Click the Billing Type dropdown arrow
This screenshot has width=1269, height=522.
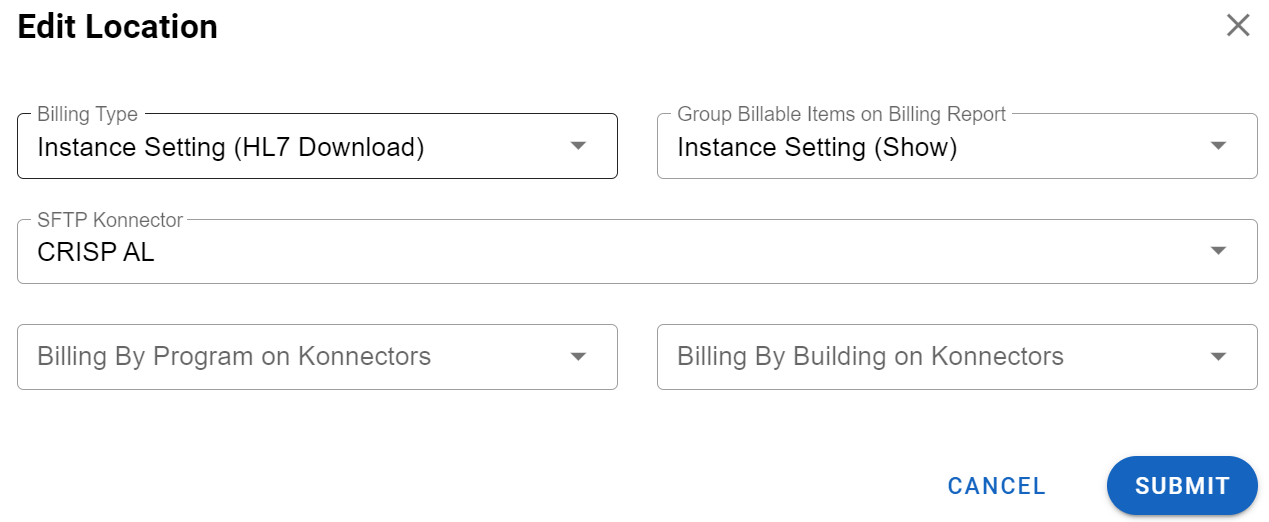click(x=578, y=146)
